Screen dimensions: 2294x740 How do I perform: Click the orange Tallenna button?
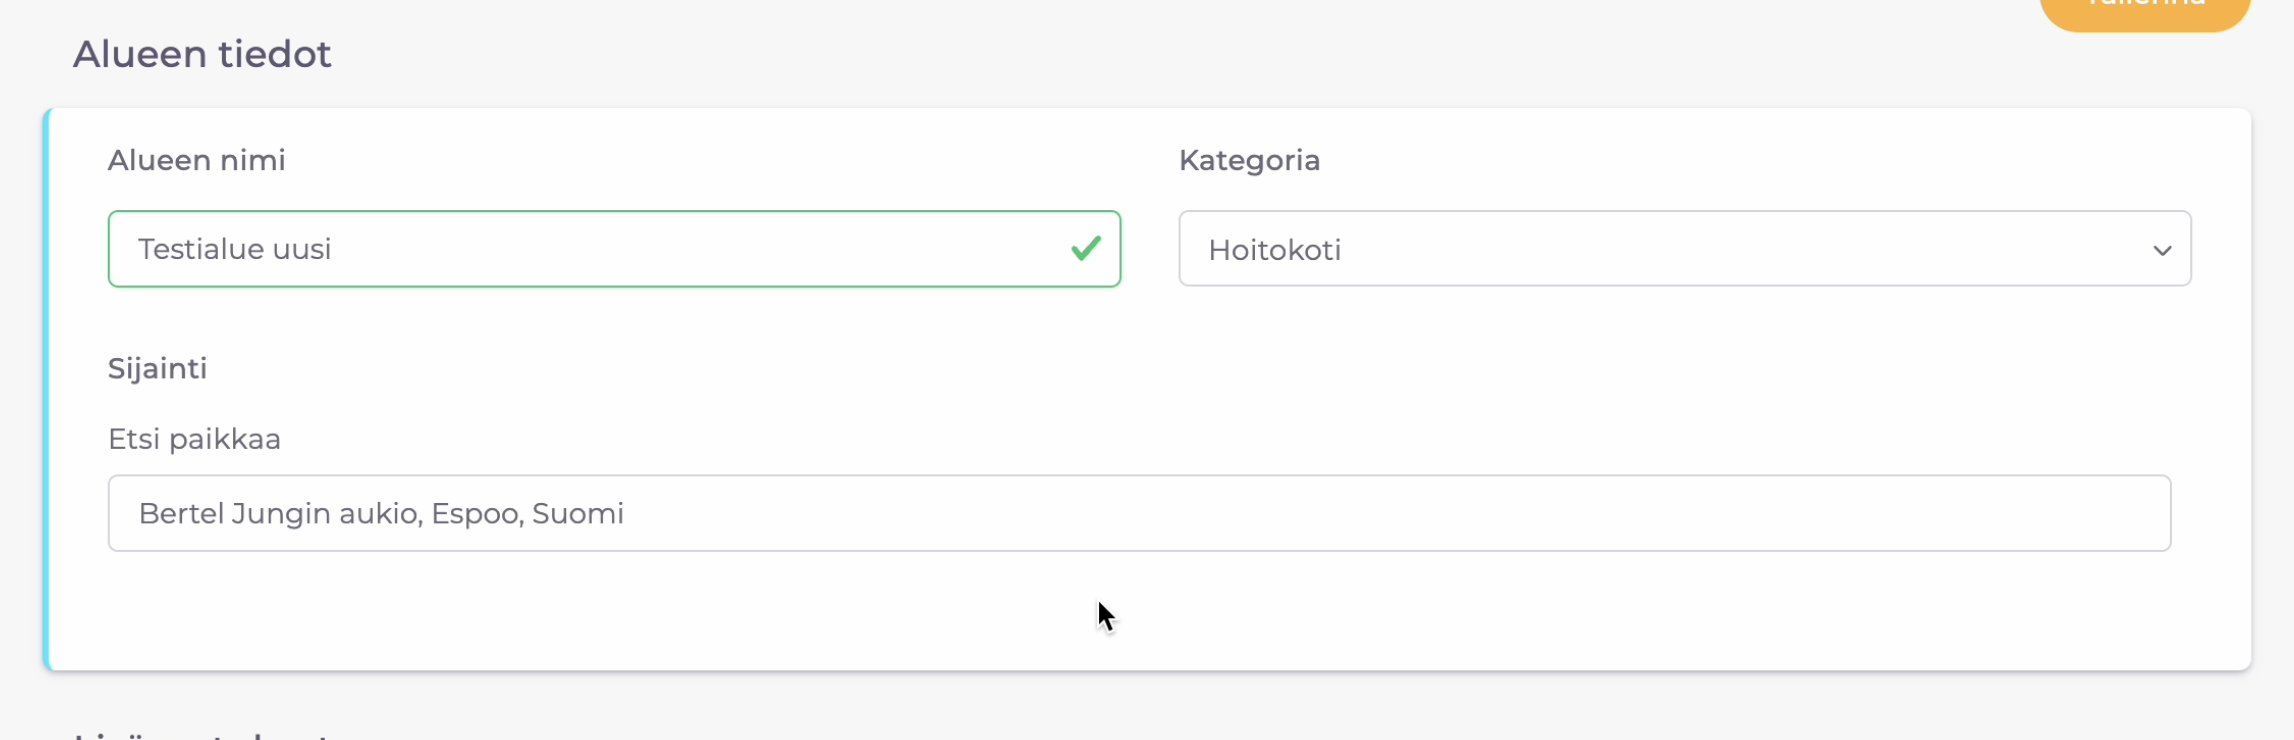point(2144,8)
